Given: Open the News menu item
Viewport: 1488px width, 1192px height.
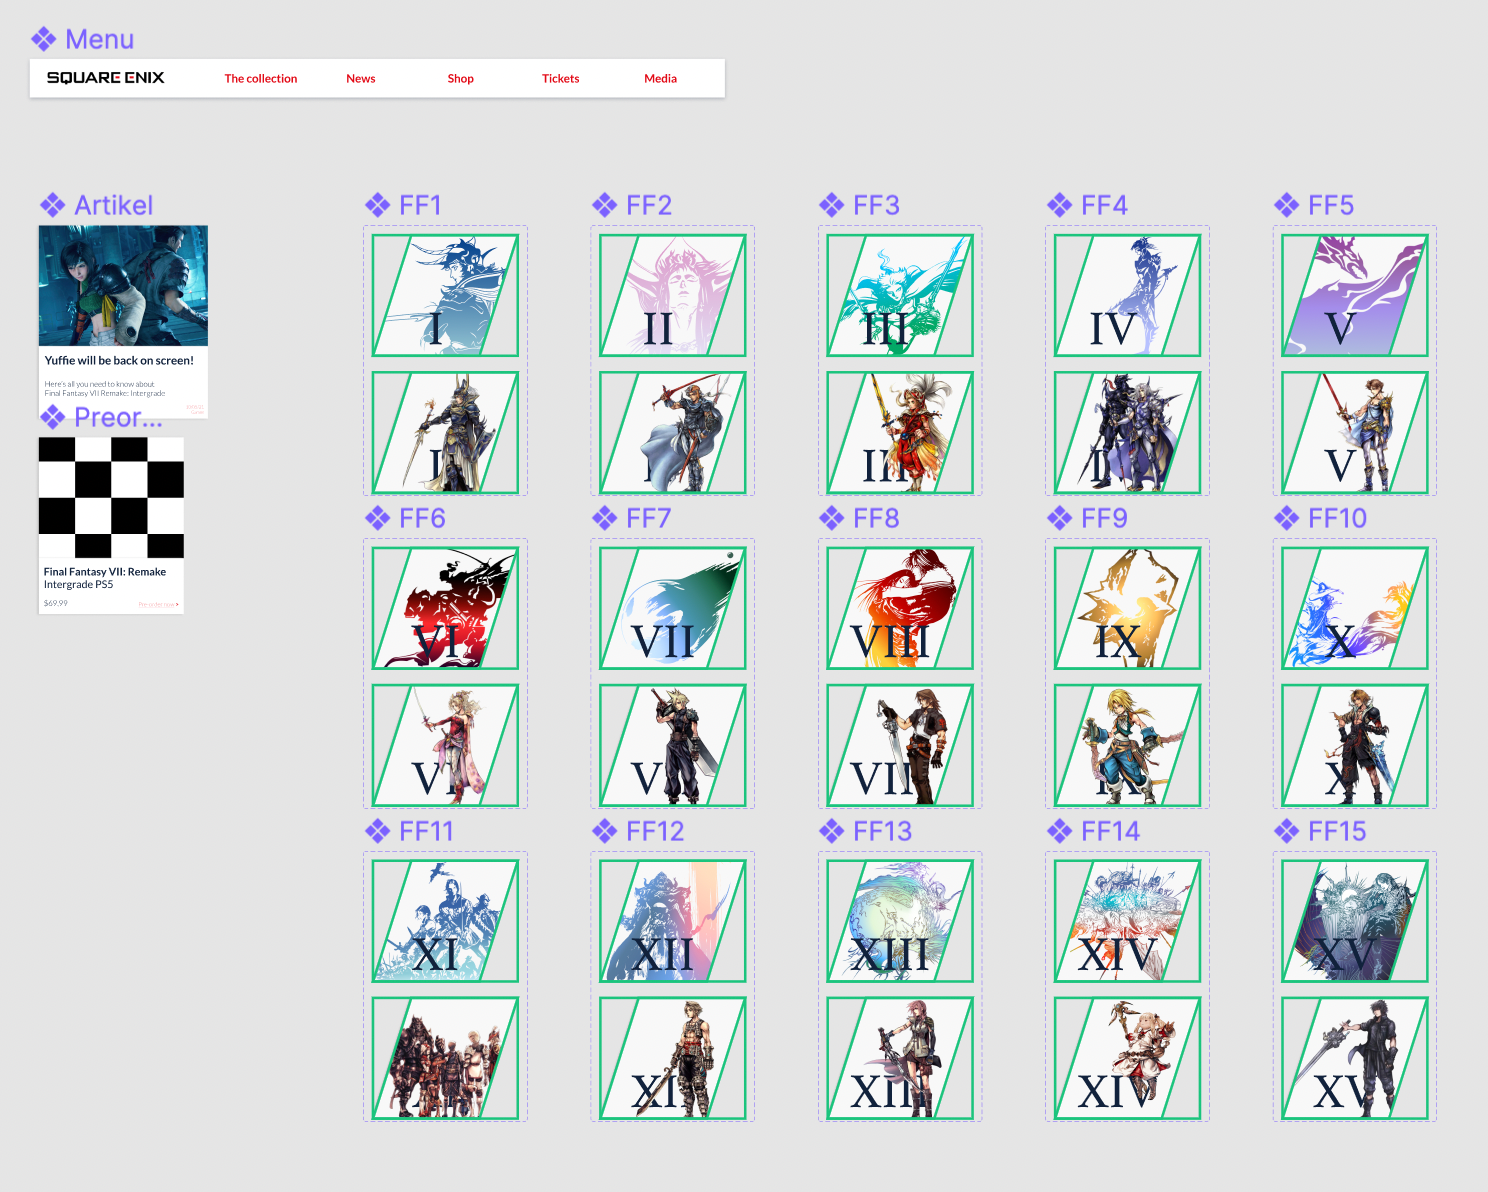Looking at the screenshot, I should (x=361, y=78).
